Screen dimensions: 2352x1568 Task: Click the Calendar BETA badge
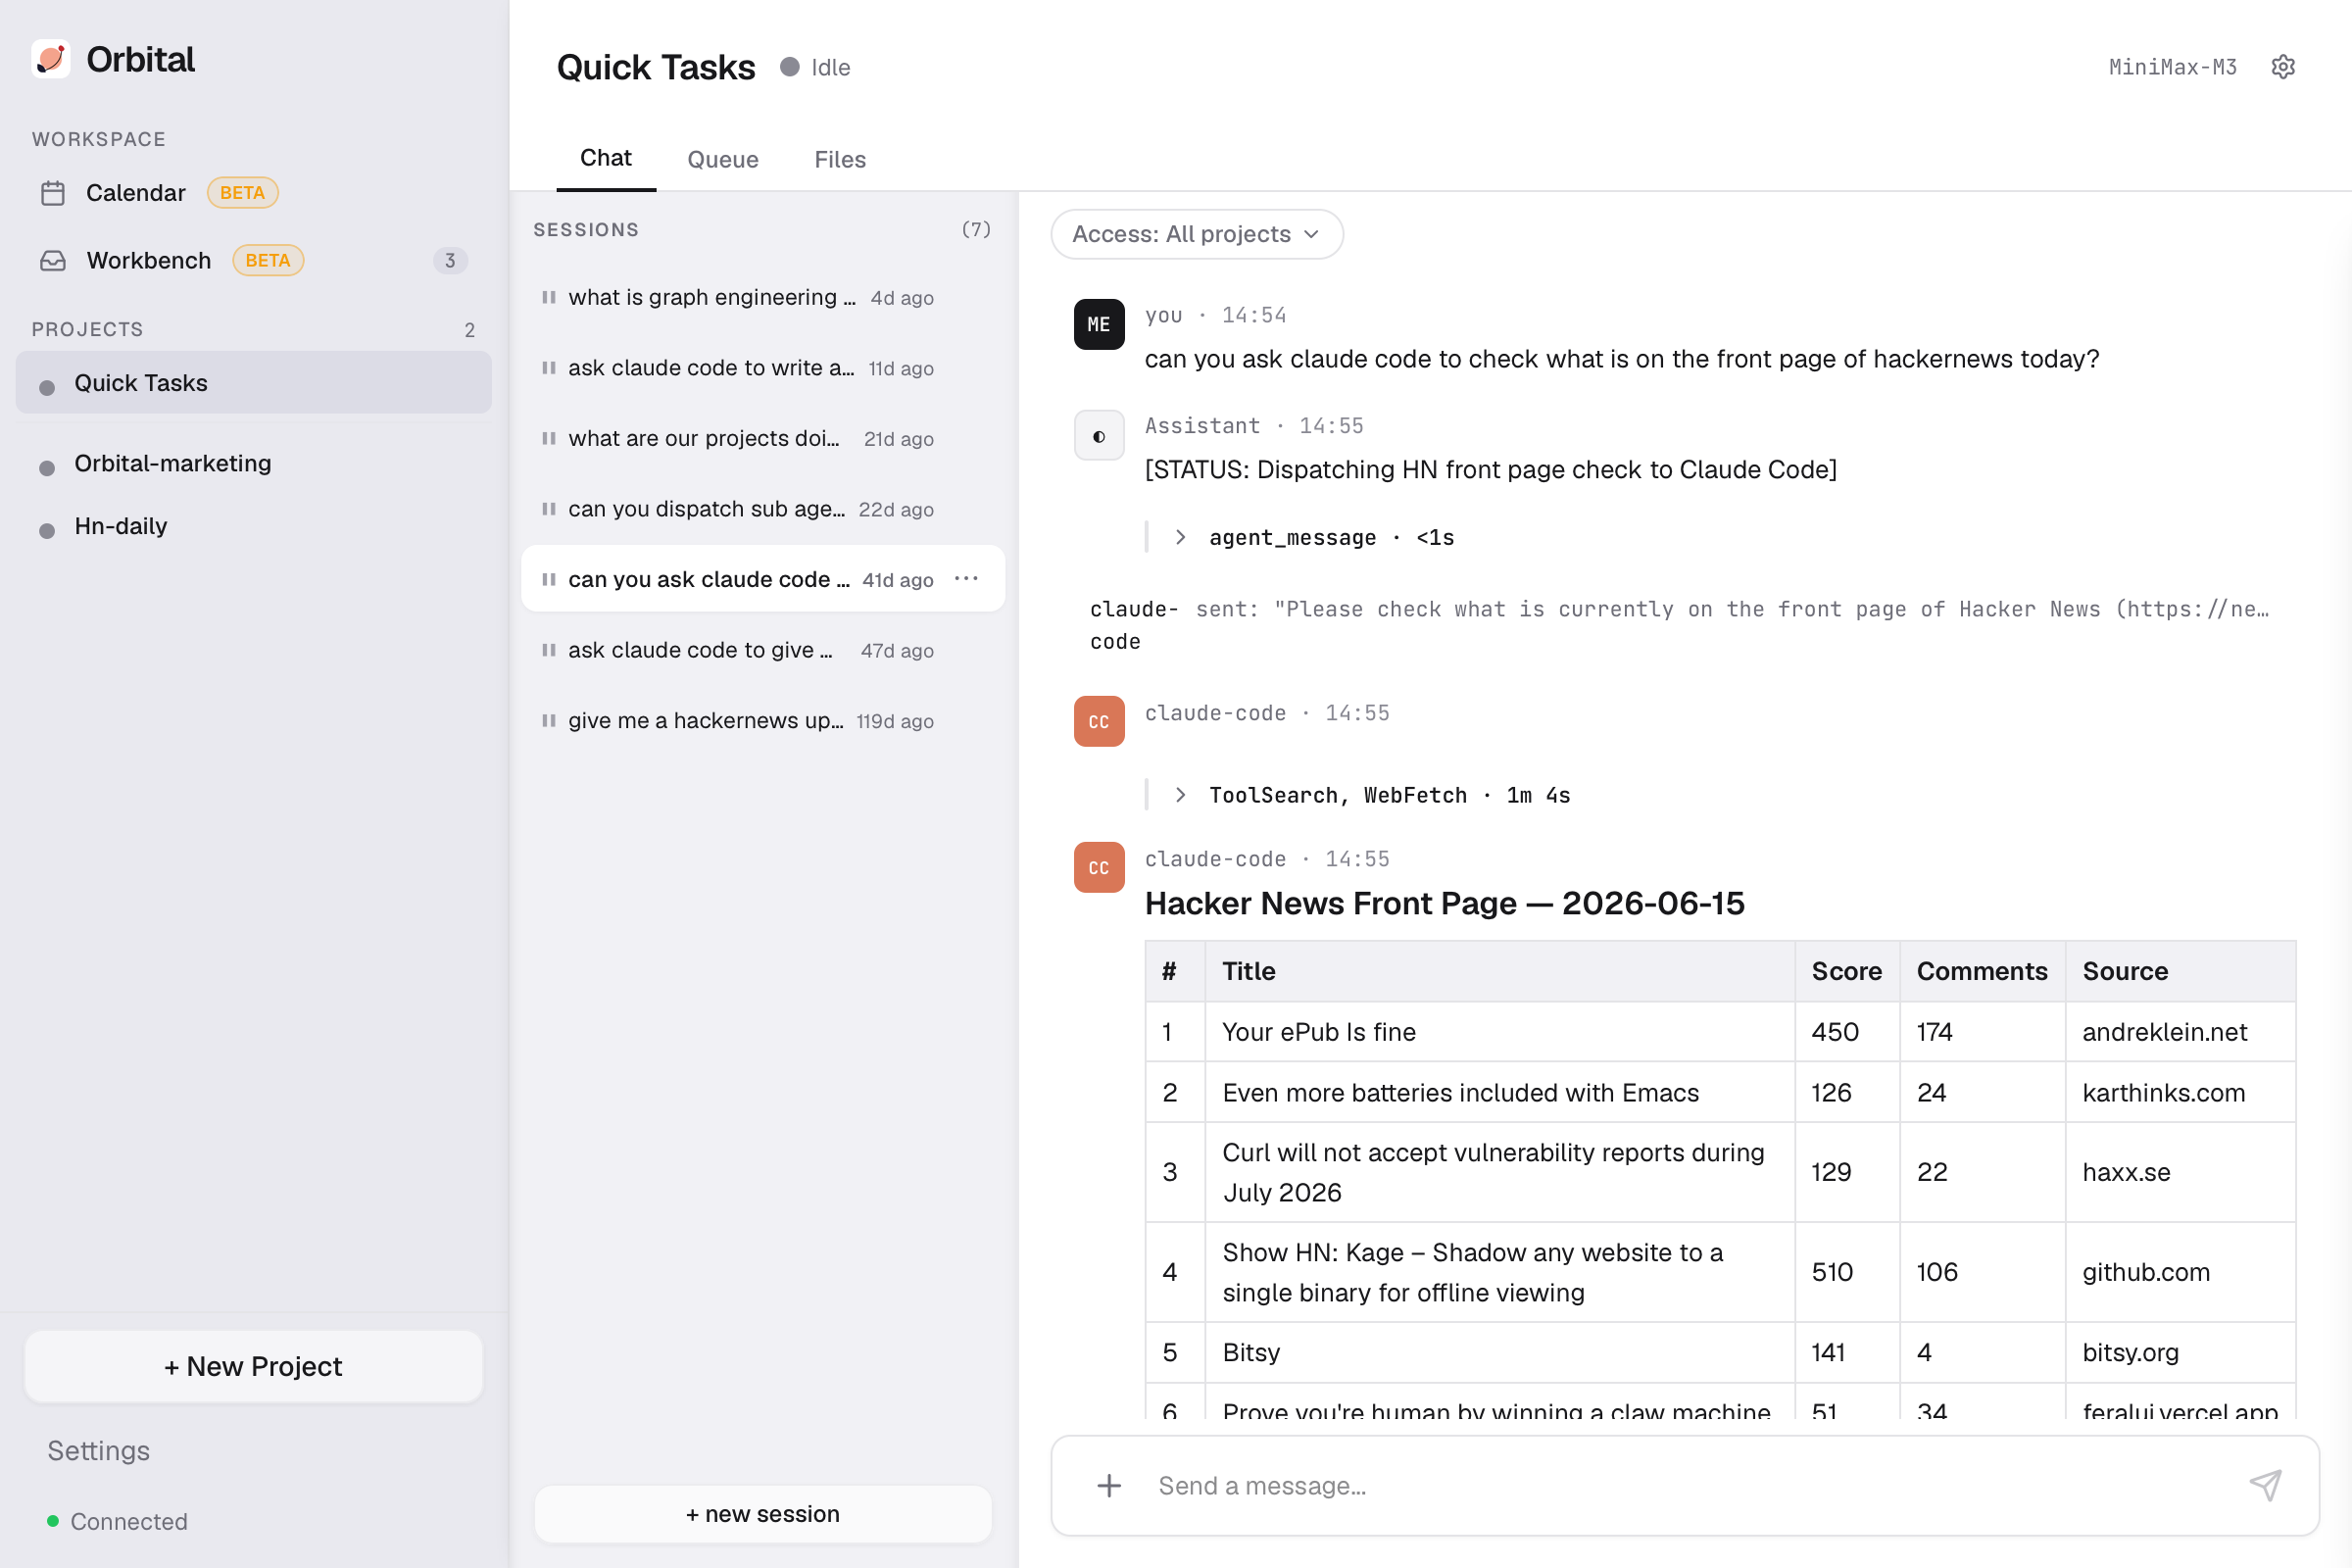point(242,193)
